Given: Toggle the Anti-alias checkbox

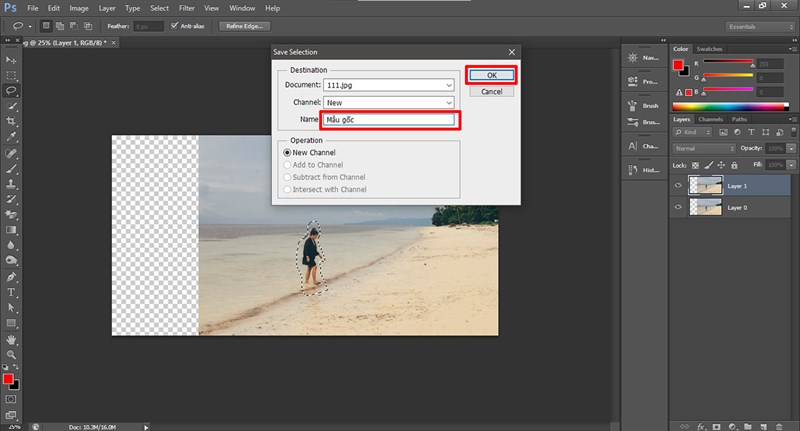Looking at the screenshot, I should (x=174, y=26).
